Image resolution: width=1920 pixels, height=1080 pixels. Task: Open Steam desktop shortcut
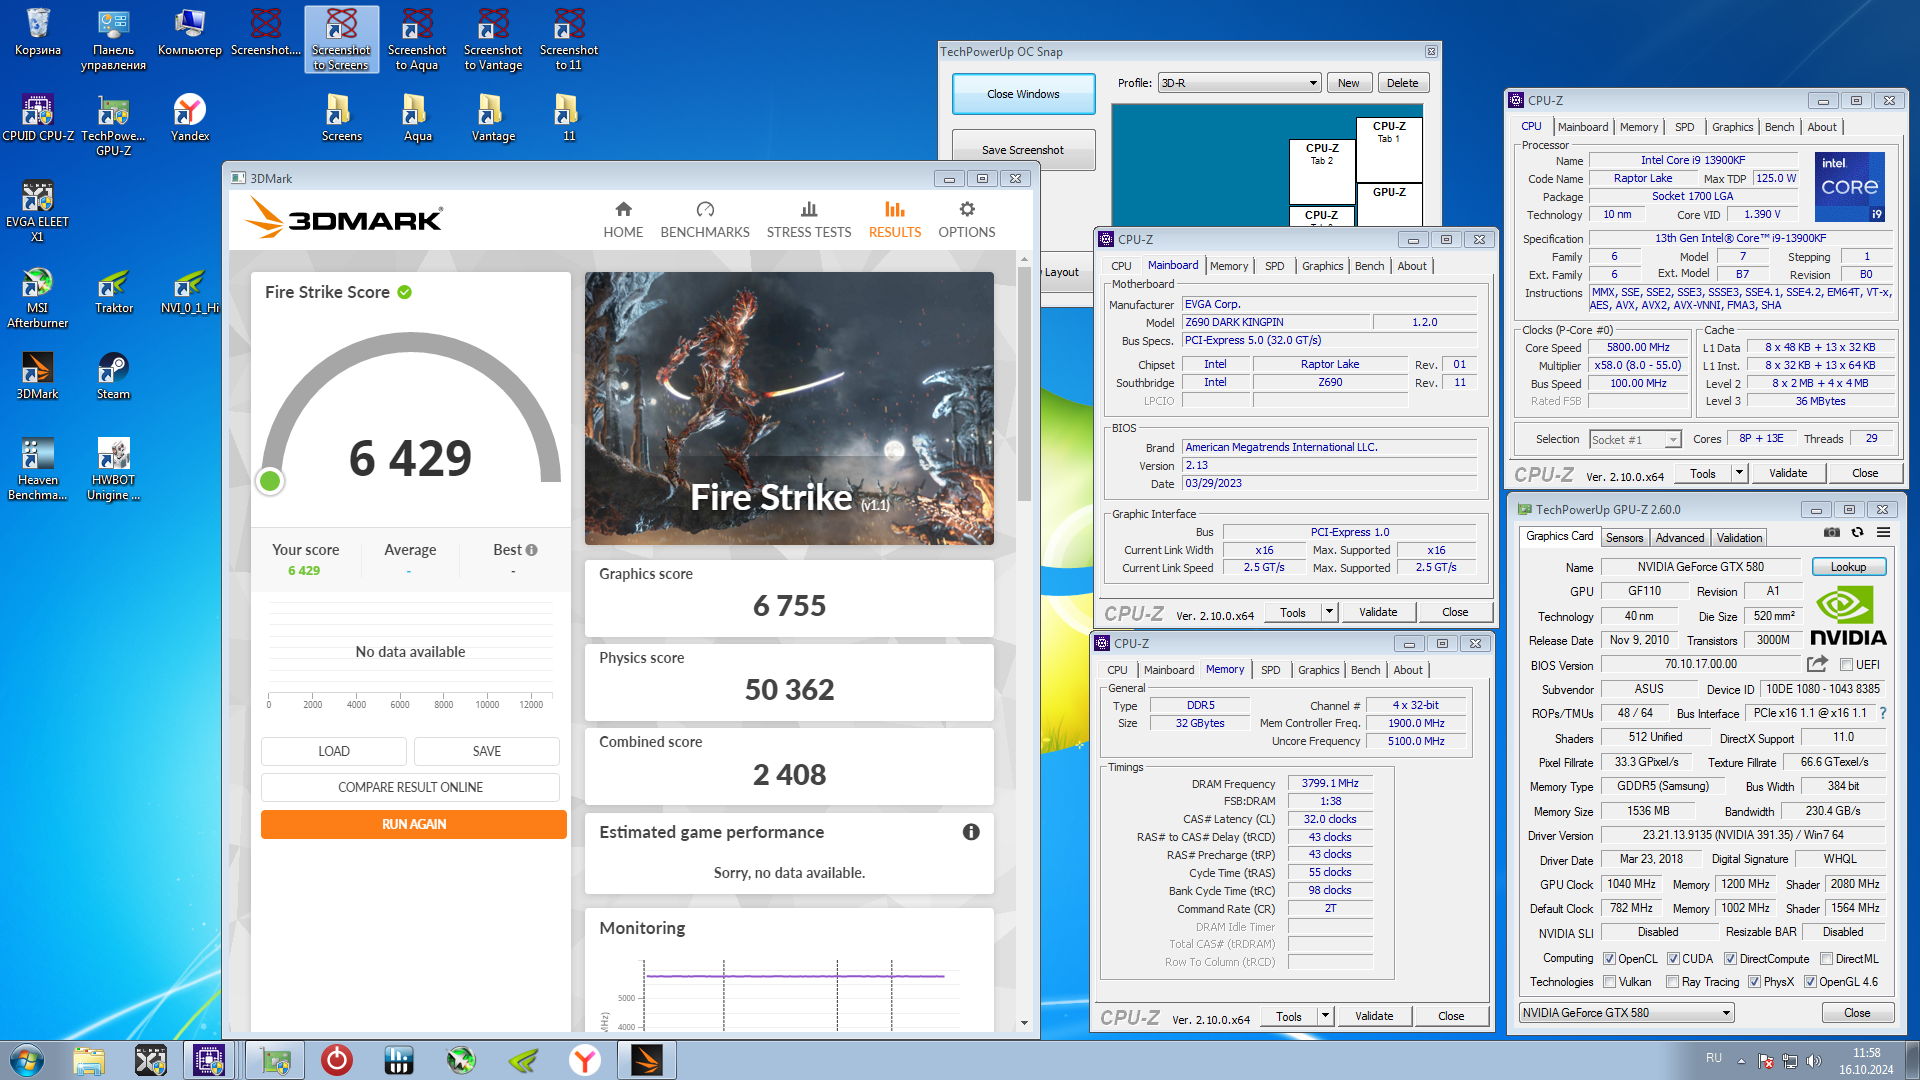click(x=113, y=377)
